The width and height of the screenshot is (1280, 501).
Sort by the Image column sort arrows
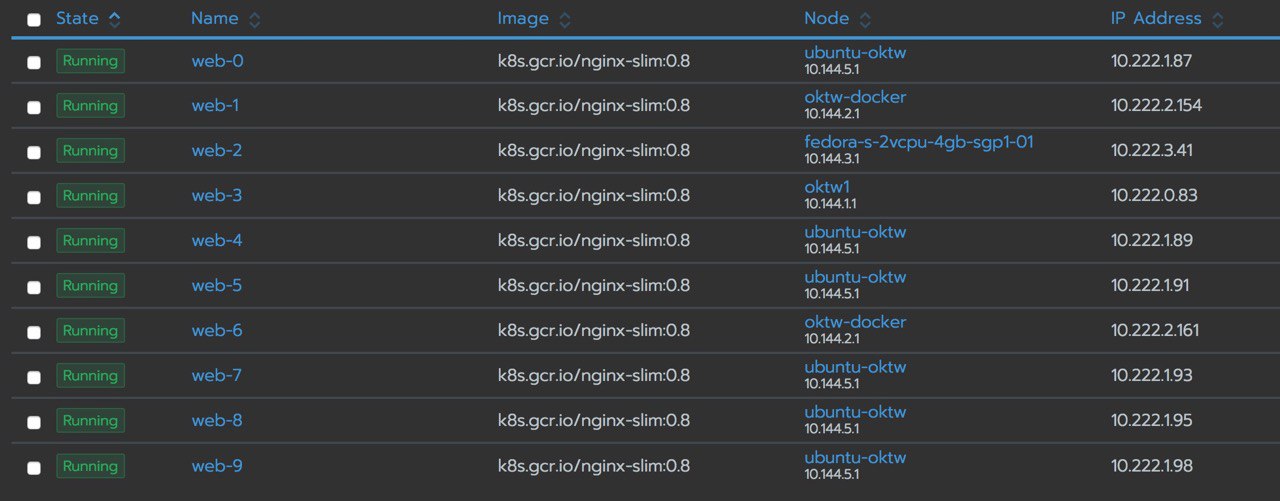click(565, 19)
